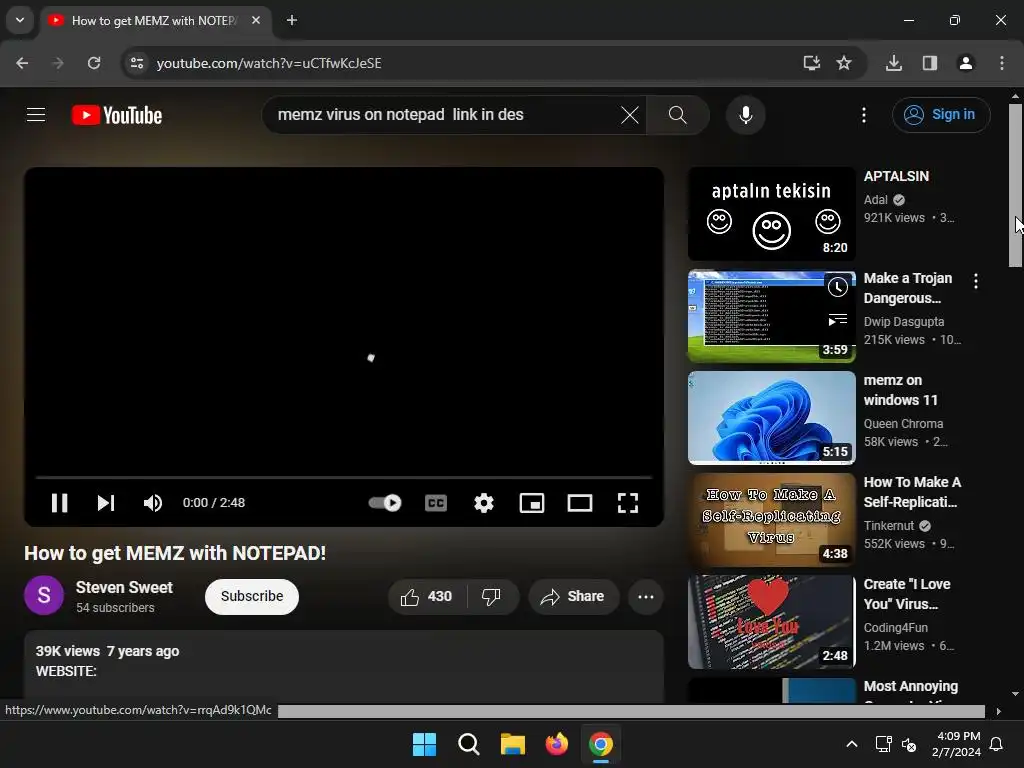The image size is (1024, 768).
Task: Open the tab search dropdown arrow
Action: [20, 20]
